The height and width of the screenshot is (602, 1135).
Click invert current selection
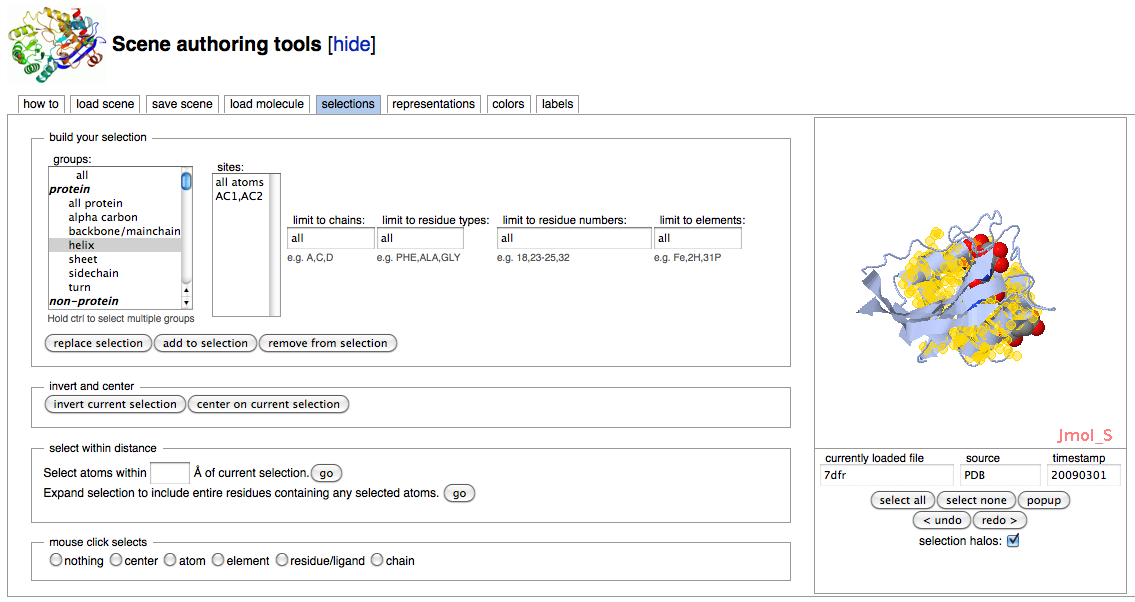[x=115, y=404]
